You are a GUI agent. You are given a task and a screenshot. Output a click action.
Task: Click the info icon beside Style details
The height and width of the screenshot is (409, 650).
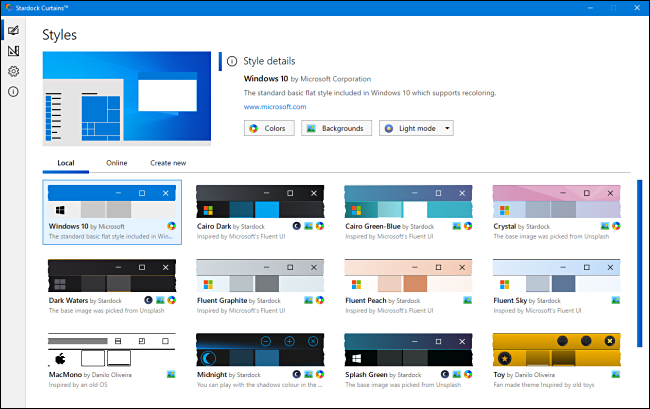pos(232,61)
